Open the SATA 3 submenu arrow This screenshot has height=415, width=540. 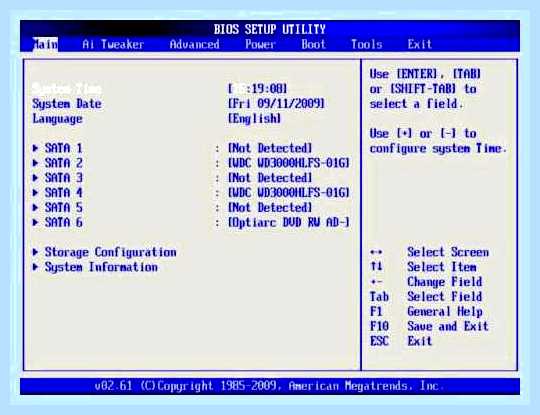click(x=35, y=178)
